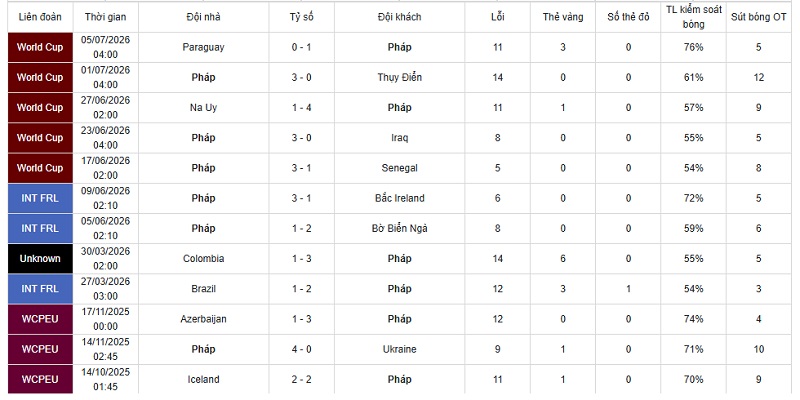Screen dimensions: 800x400
Task: Click the Thời gian column header
Action: (106, 17)
